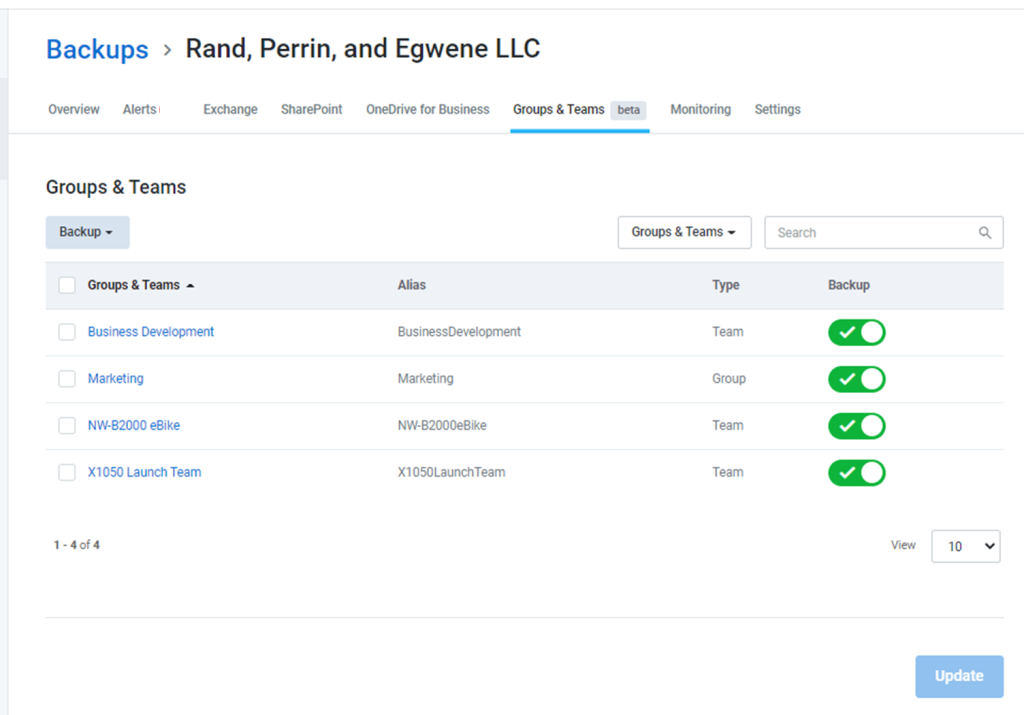The height and width of the screenshot is (715, 1024).
Task: Select the Groups & Teams beta tab
Action: point(579,109)
